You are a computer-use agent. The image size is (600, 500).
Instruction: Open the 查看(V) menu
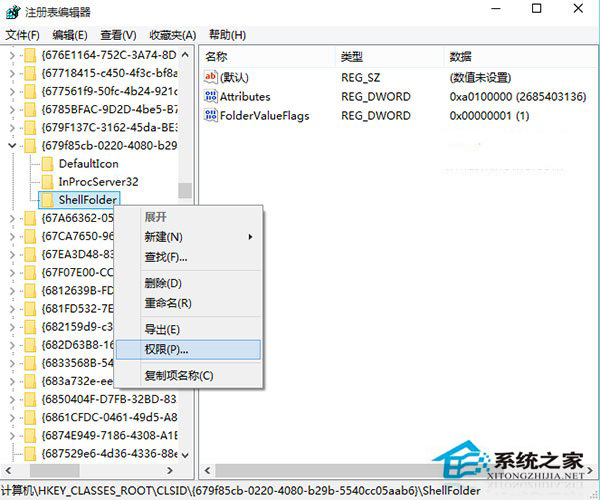click(118, 35)
